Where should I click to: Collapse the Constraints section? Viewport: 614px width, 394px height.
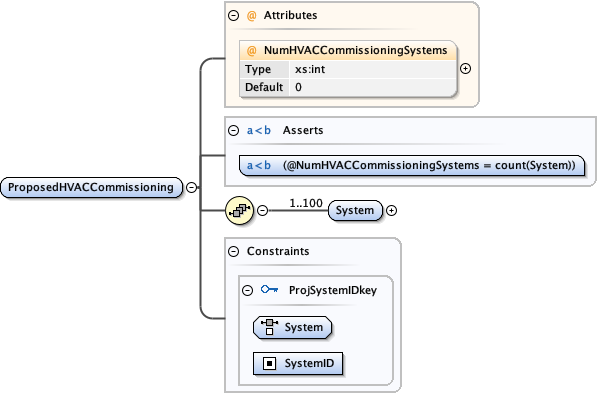(x=233, y=251)
